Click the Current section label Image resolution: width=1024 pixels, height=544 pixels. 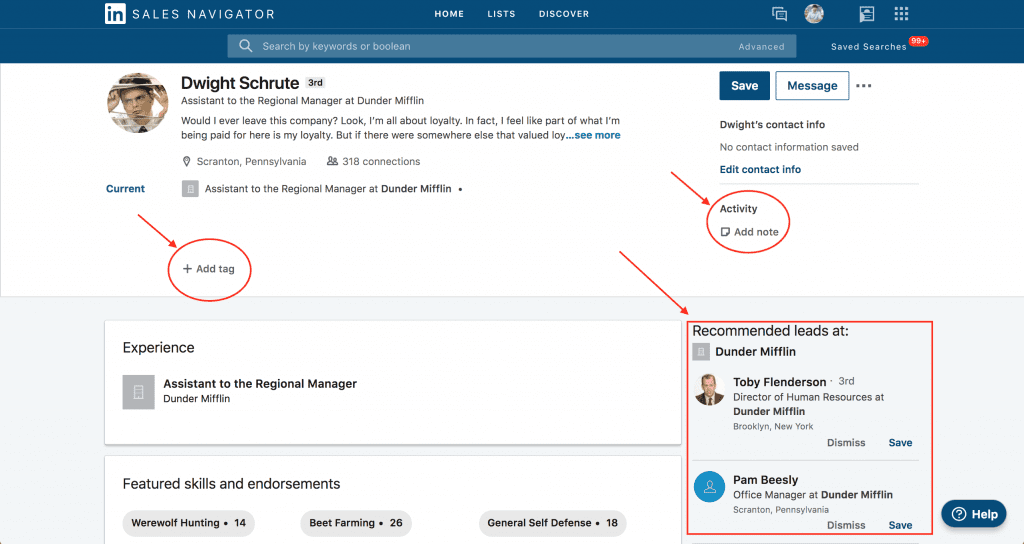click(x=125, y=189)
